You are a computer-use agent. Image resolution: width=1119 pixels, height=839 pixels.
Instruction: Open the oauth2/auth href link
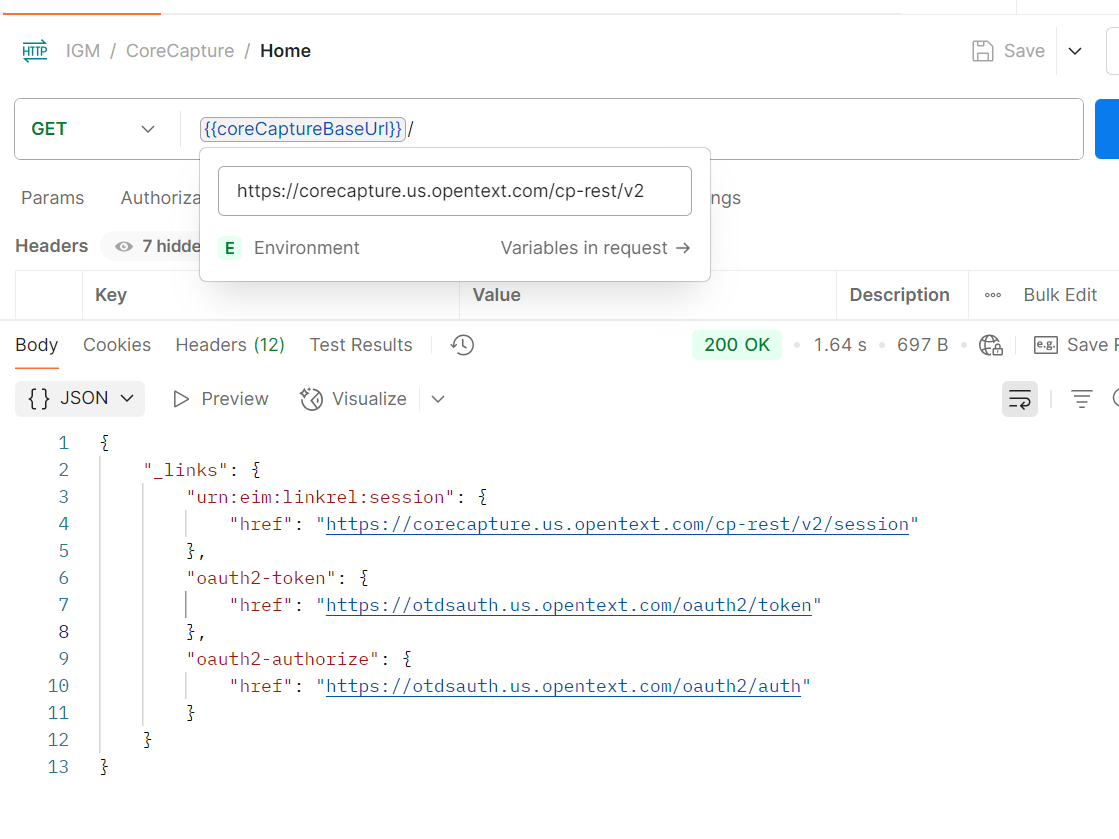click(x=563, y=686)
